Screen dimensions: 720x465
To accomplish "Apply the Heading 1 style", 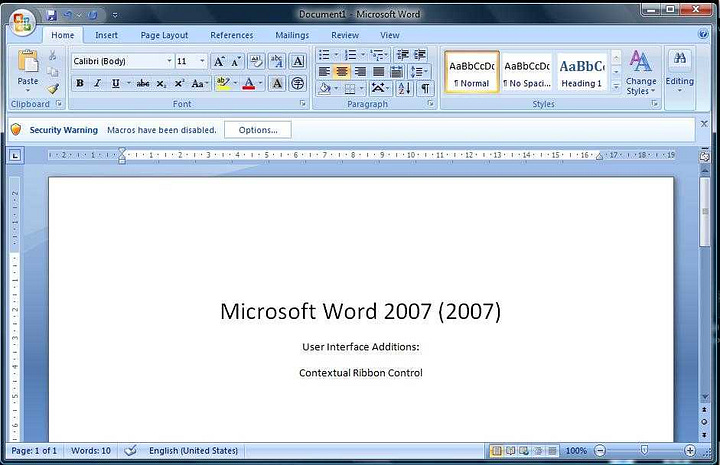I will 581,72.
